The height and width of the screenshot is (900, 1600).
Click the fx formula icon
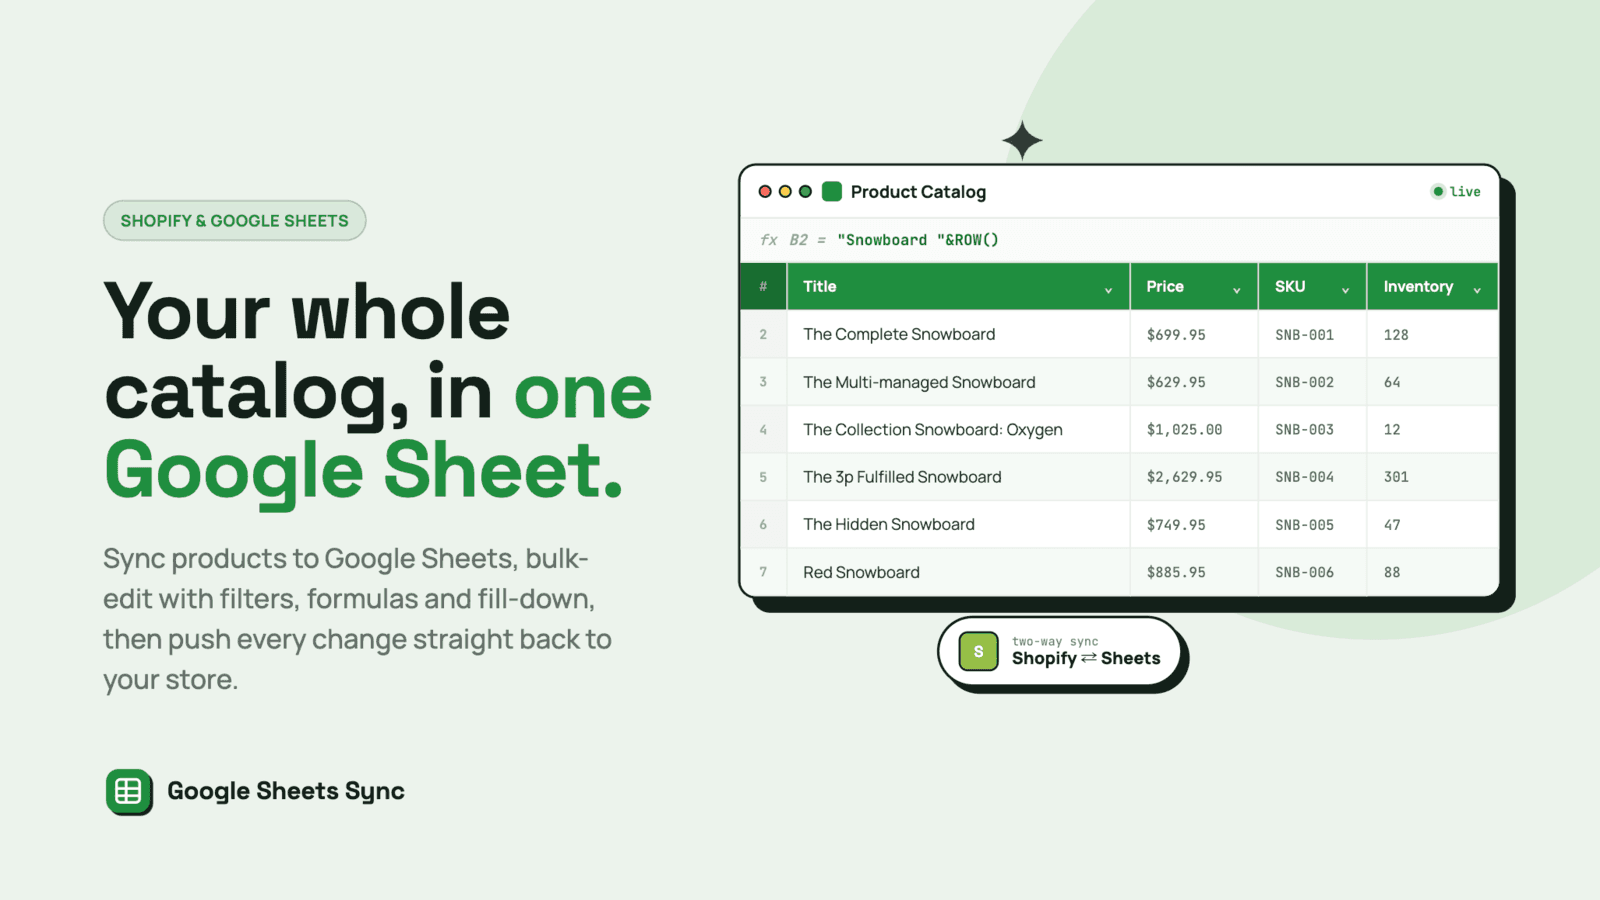(768, 240)
